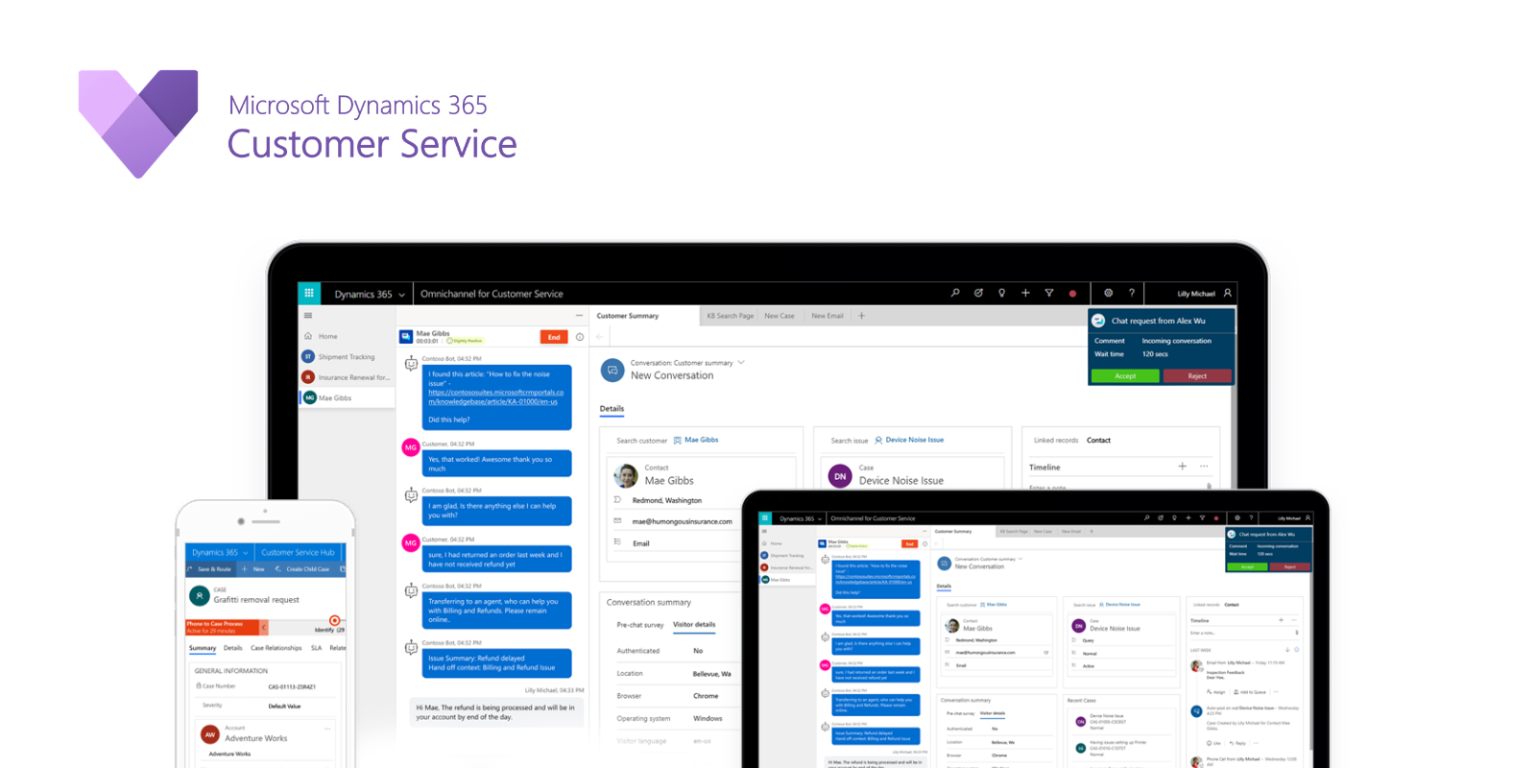Reject the Alex Wu chat request on the large monitor

(x=1197, y=376)
